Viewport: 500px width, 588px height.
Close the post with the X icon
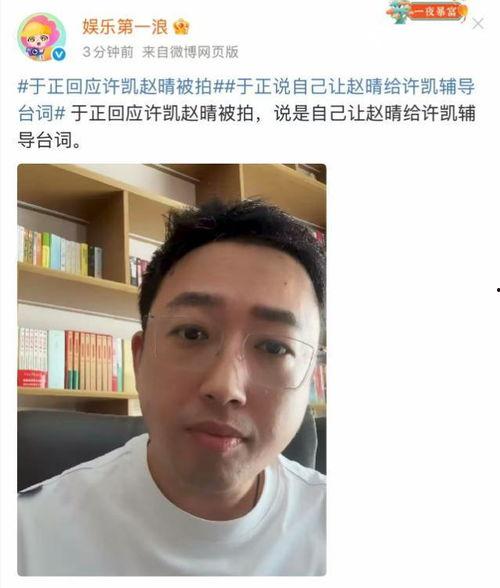coord(478,24)
